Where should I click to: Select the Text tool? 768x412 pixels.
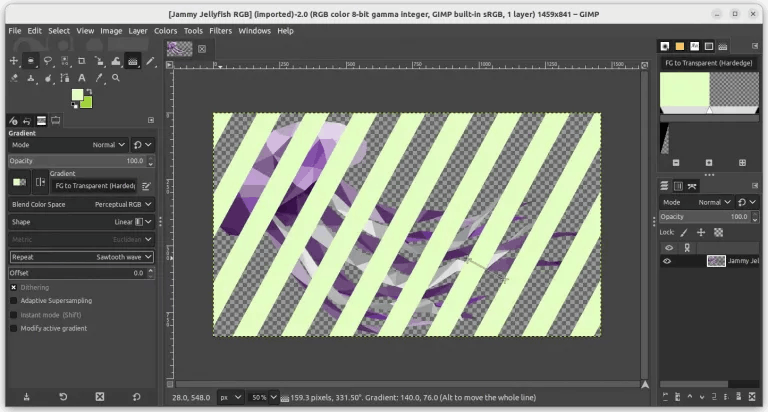[x=82, y=78]
